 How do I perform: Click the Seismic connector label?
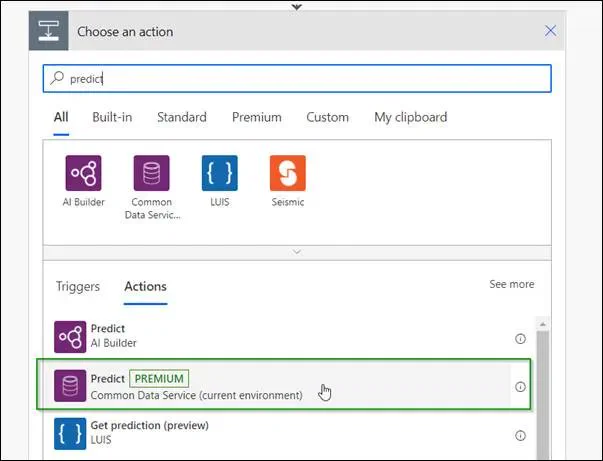288,202
